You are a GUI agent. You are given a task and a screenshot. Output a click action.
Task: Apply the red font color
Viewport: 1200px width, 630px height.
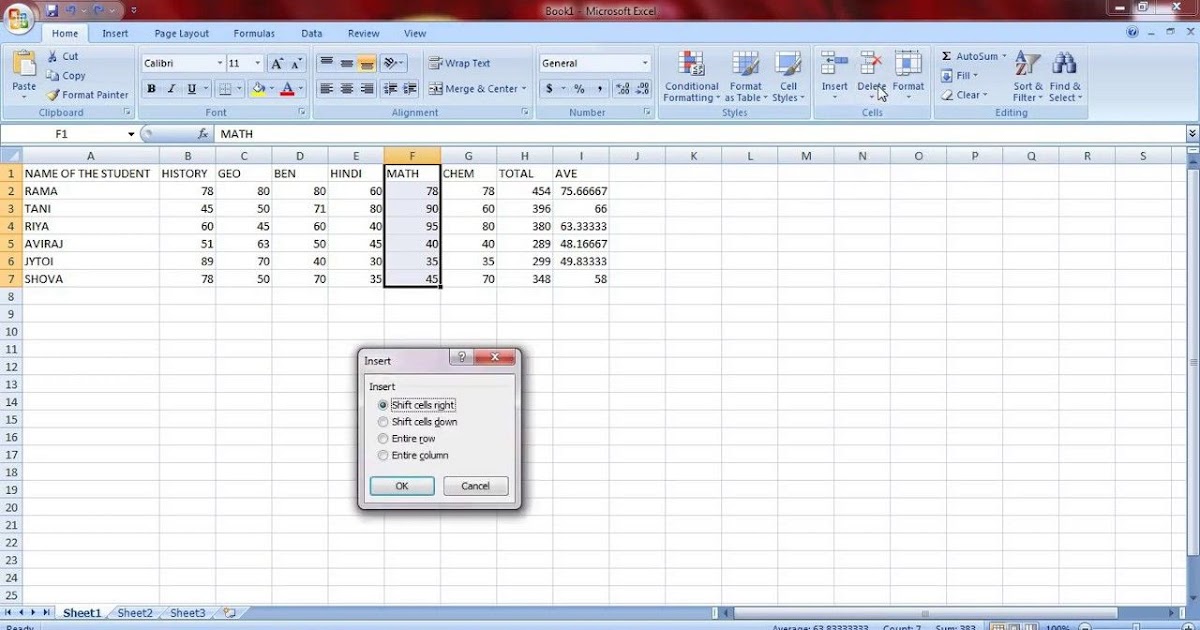point(288,89)
